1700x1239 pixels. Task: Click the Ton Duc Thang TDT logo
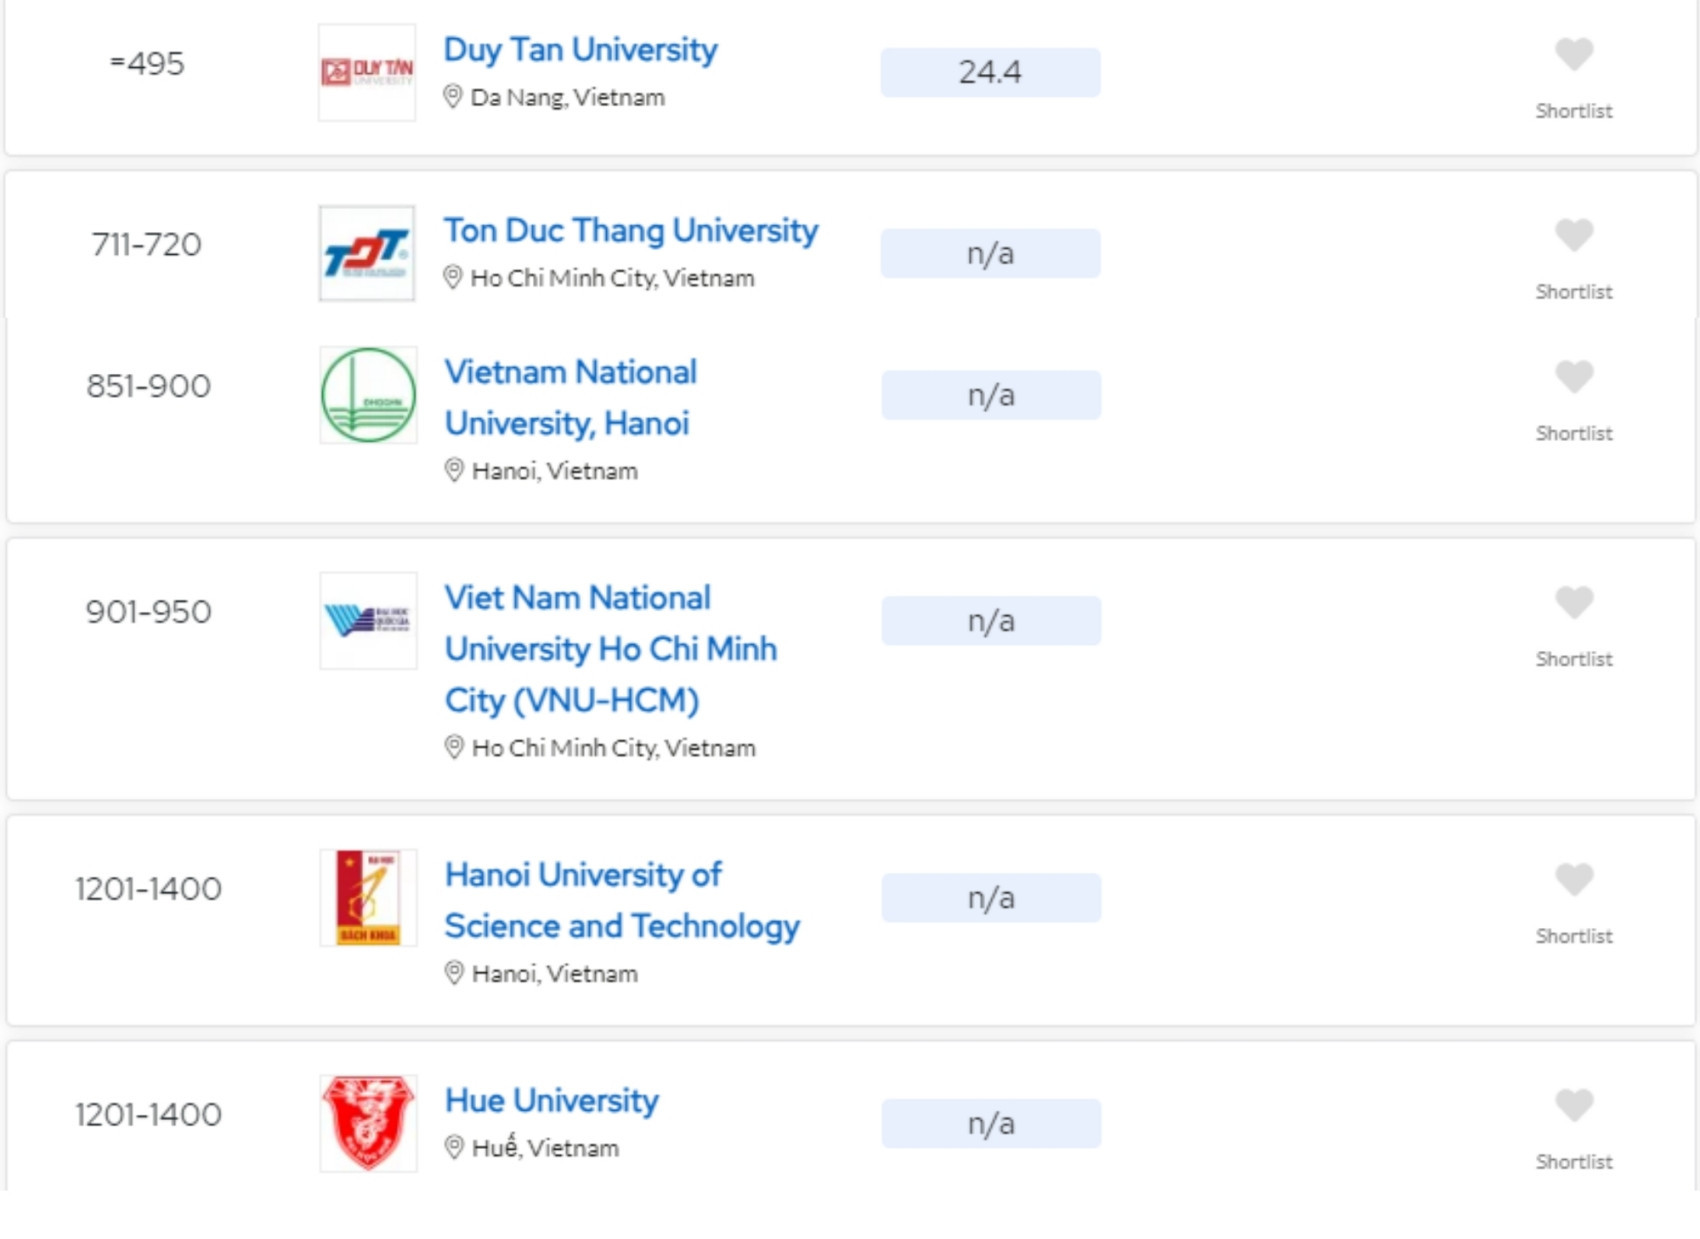(x=367, y=254)
